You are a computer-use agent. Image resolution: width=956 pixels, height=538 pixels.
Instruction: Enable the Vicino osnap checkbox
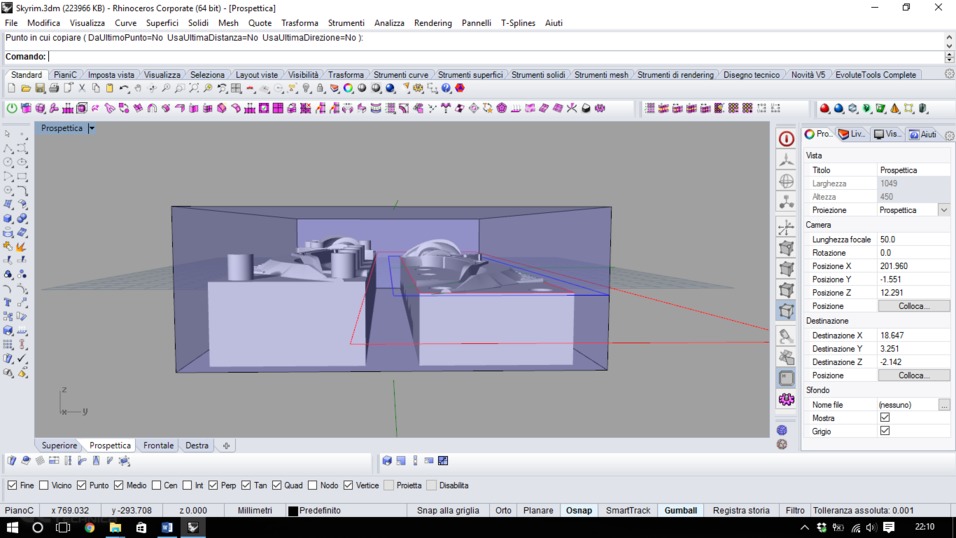[x=44, y=486]
